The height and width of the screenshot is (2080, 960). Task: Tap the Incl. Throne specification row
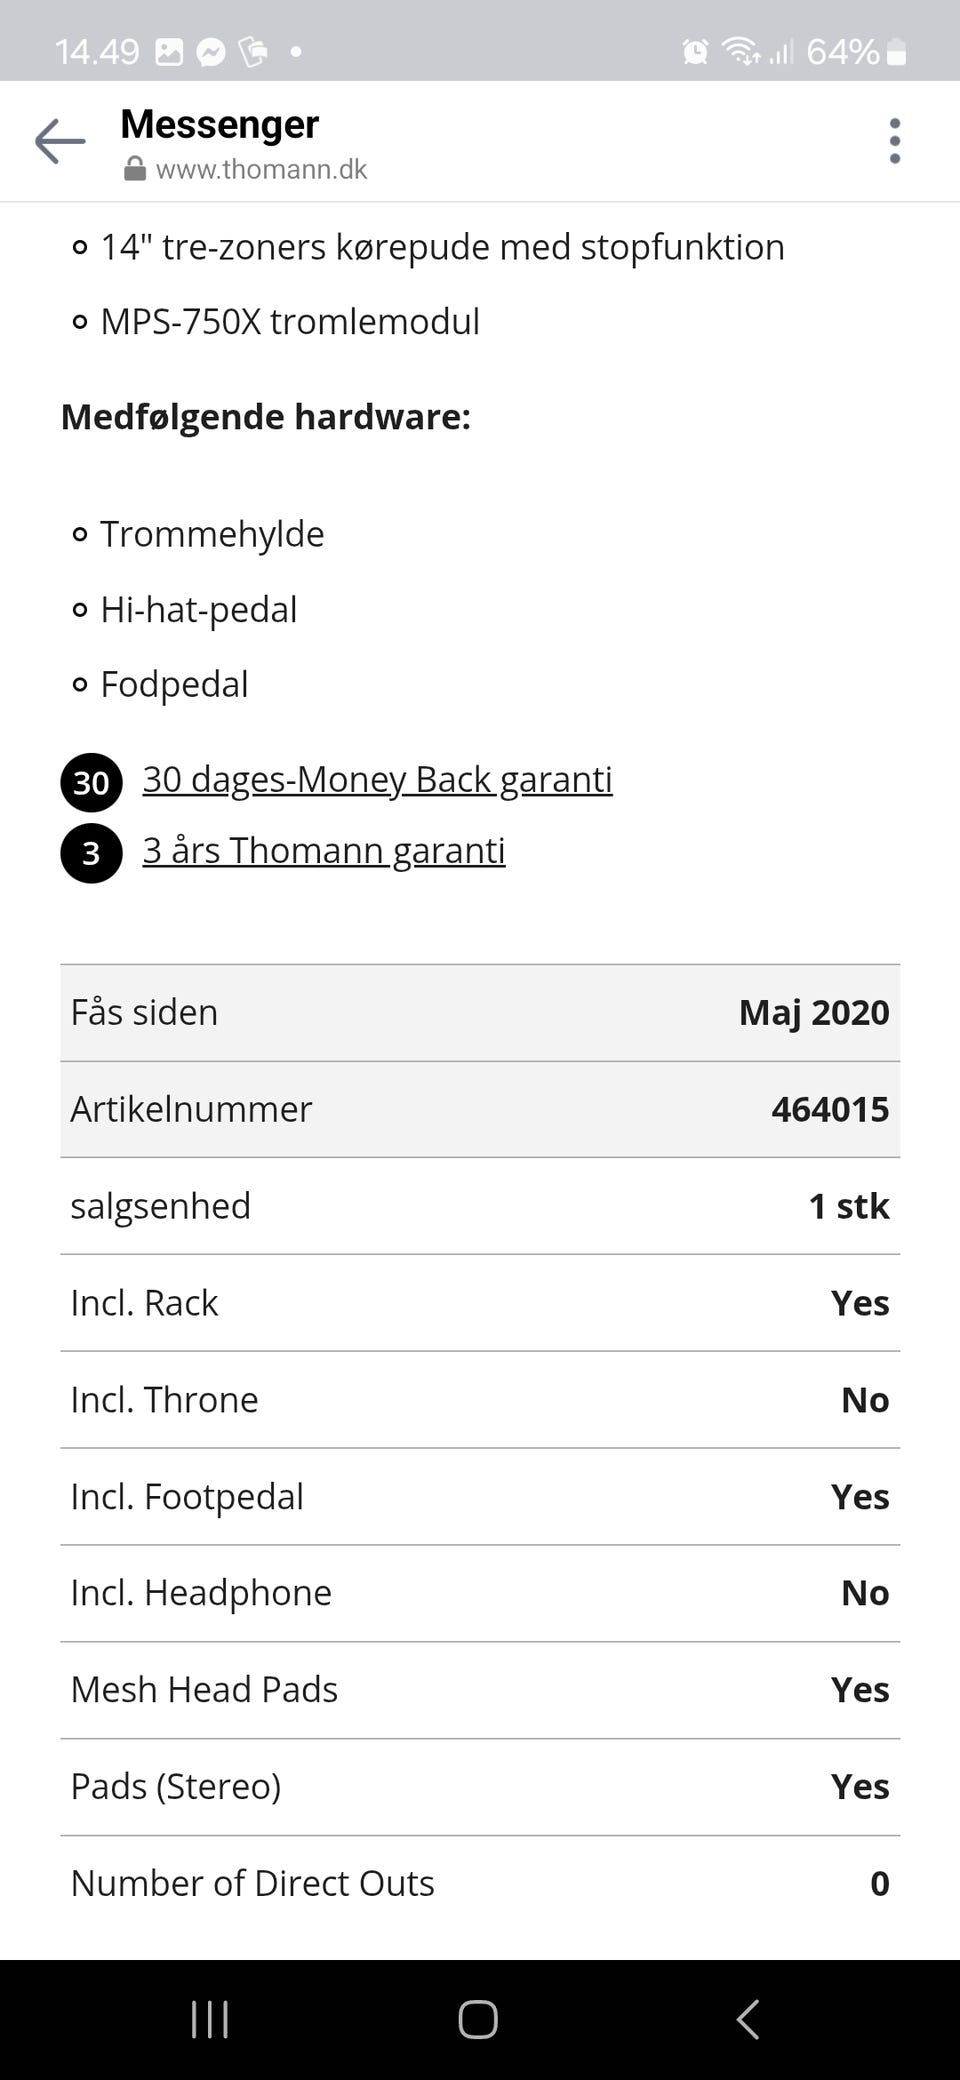coord(480,1399)
